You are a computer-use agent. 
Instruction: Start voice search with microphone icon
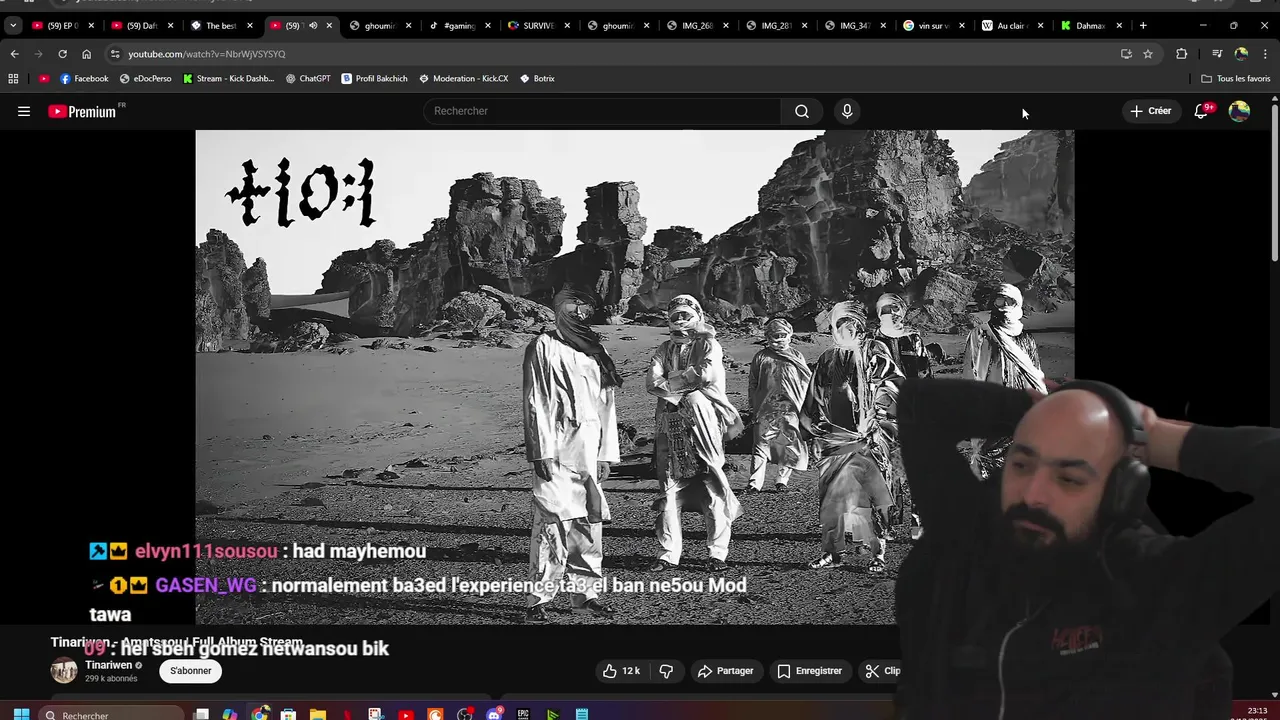point(847,111)
